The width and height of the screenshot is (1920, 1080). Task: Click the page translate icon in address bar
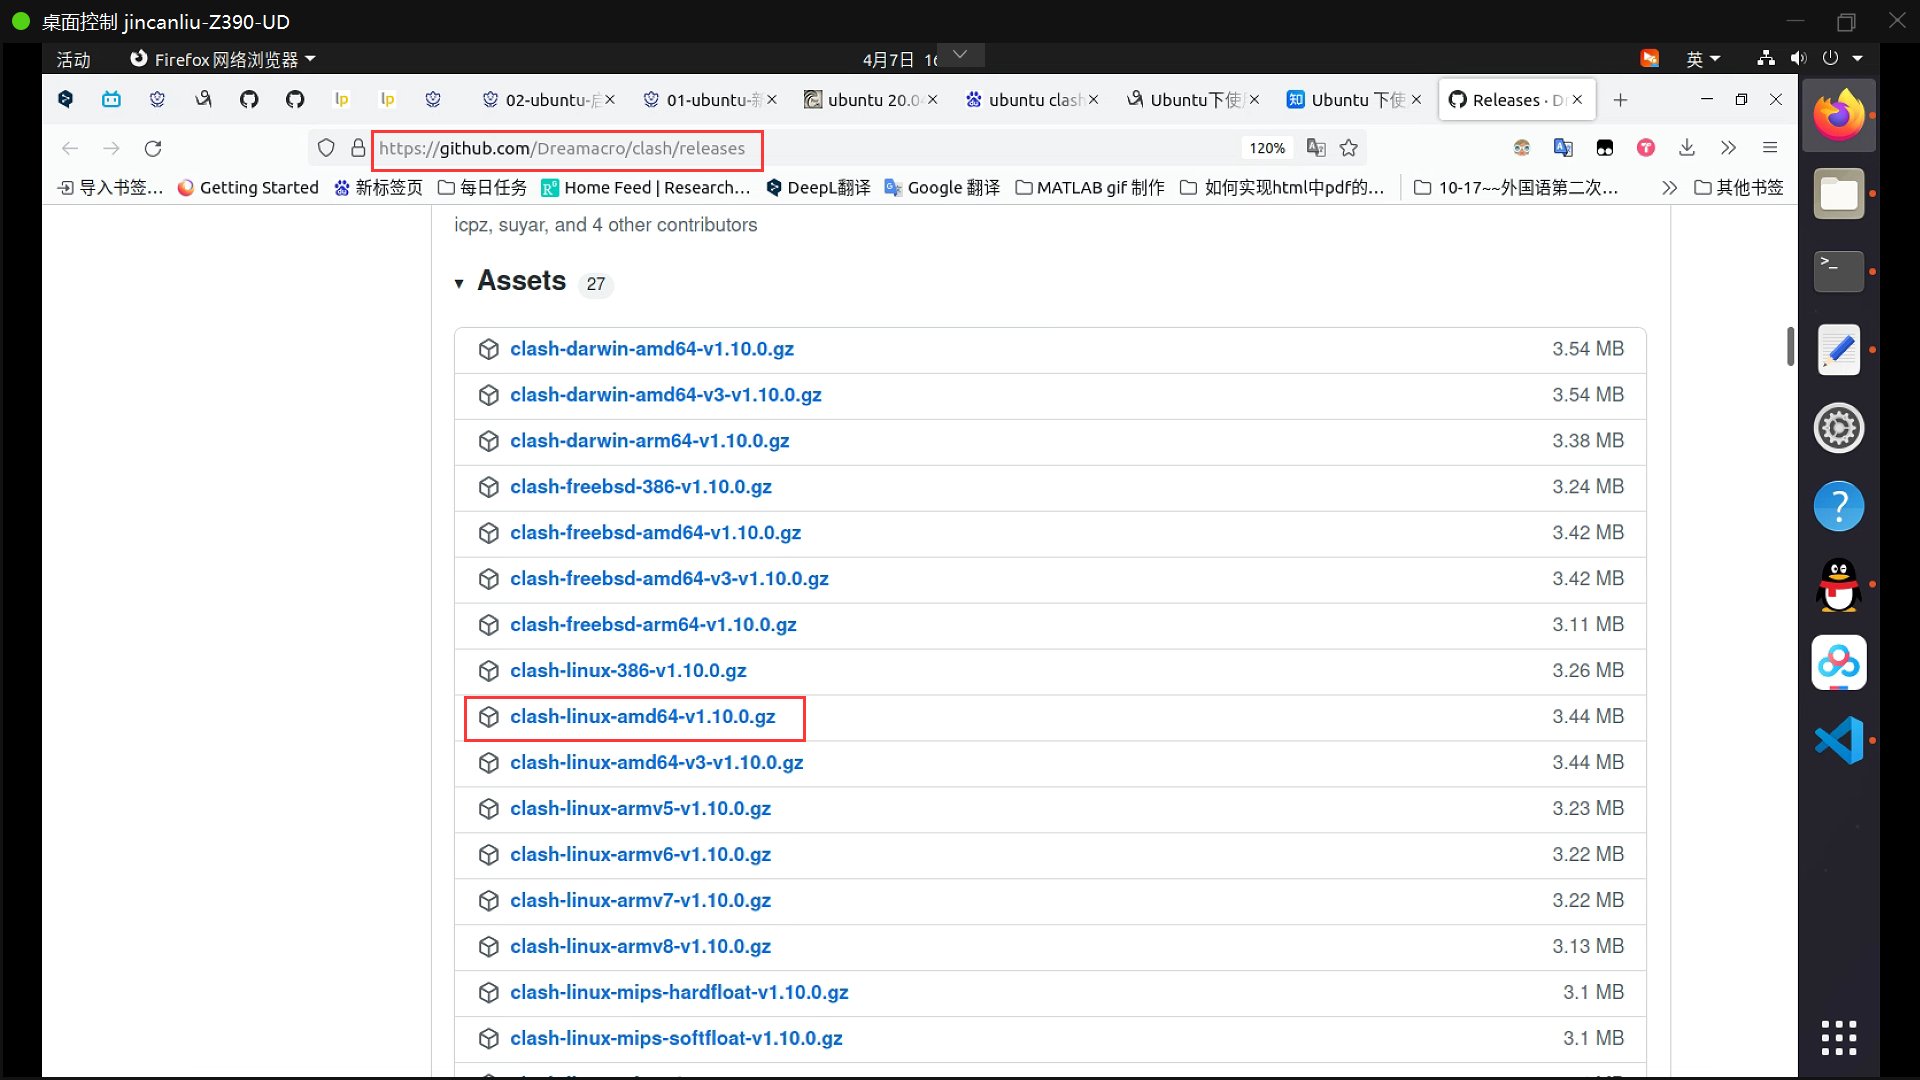[1316, 148]
